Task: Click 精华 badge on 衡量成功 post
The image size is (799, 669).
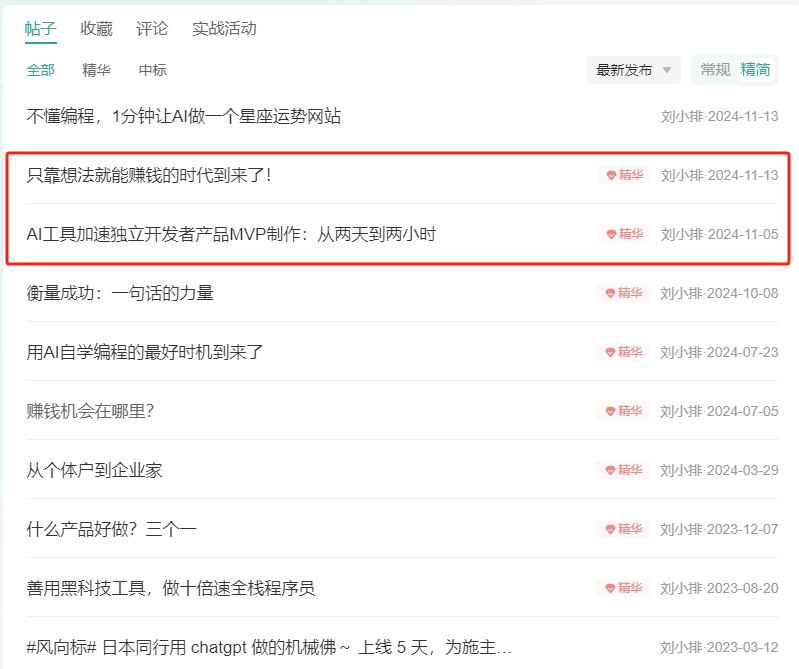Action: coord(623,293)
